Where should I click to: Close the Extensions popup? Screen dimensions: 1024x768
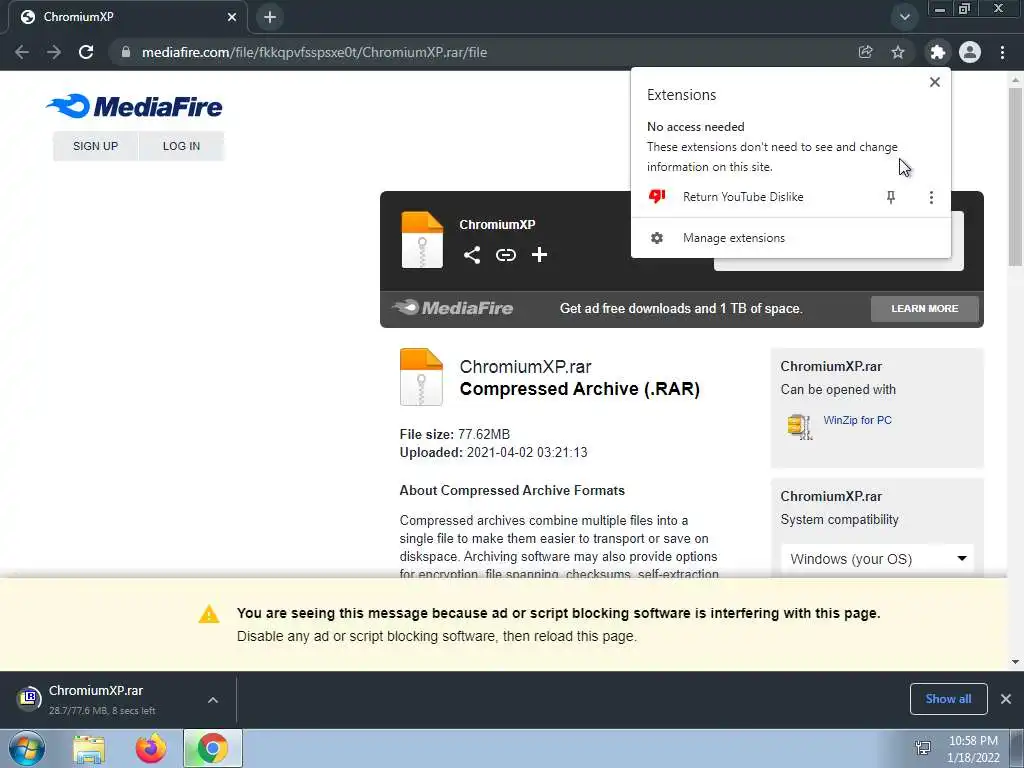tap(935, 82)
